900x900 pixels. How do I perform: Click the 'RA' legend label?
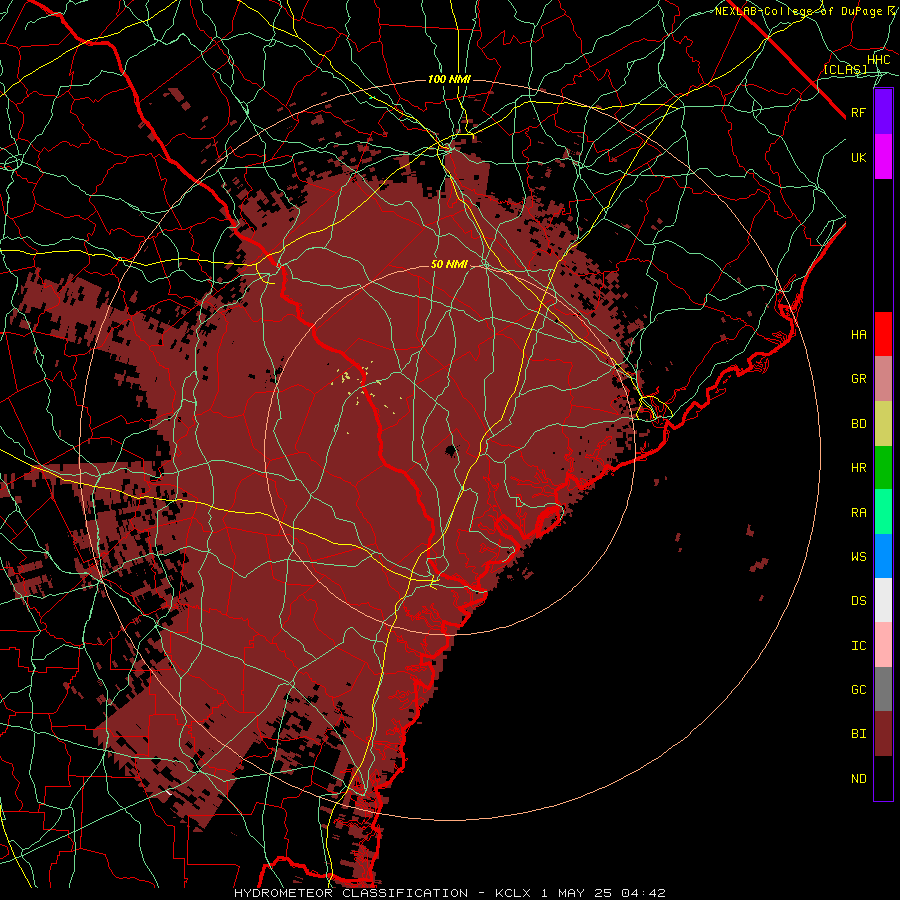(x=859, y=513)
